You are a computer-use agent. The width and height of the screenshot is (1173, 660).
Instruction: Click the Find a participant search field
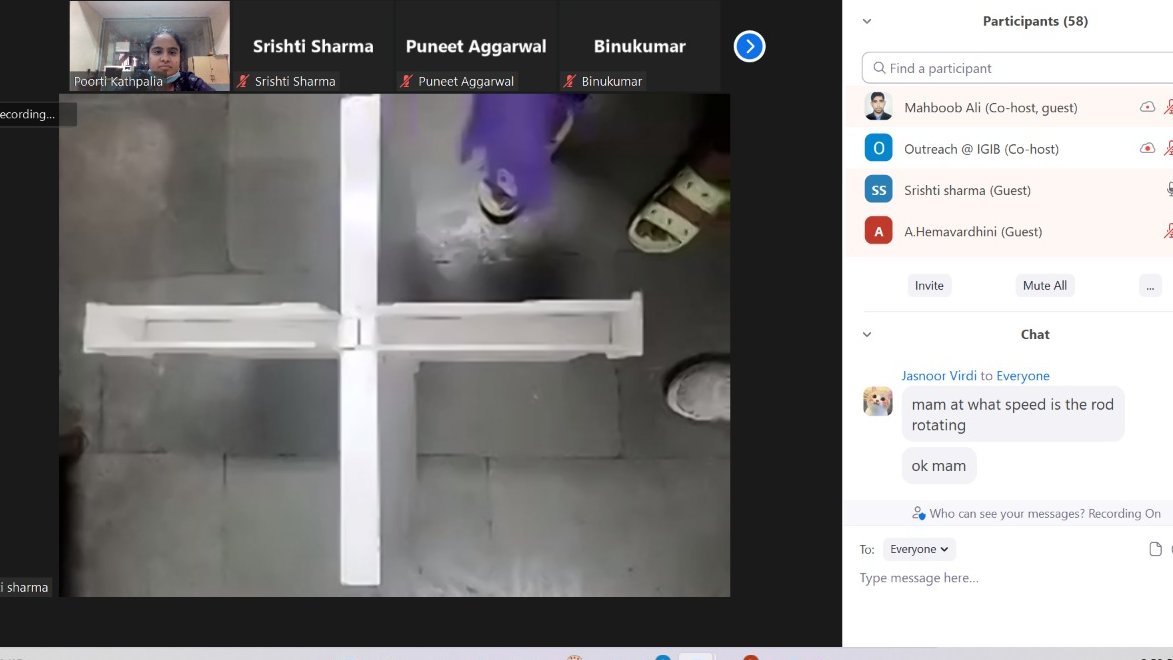point(1017,68)
